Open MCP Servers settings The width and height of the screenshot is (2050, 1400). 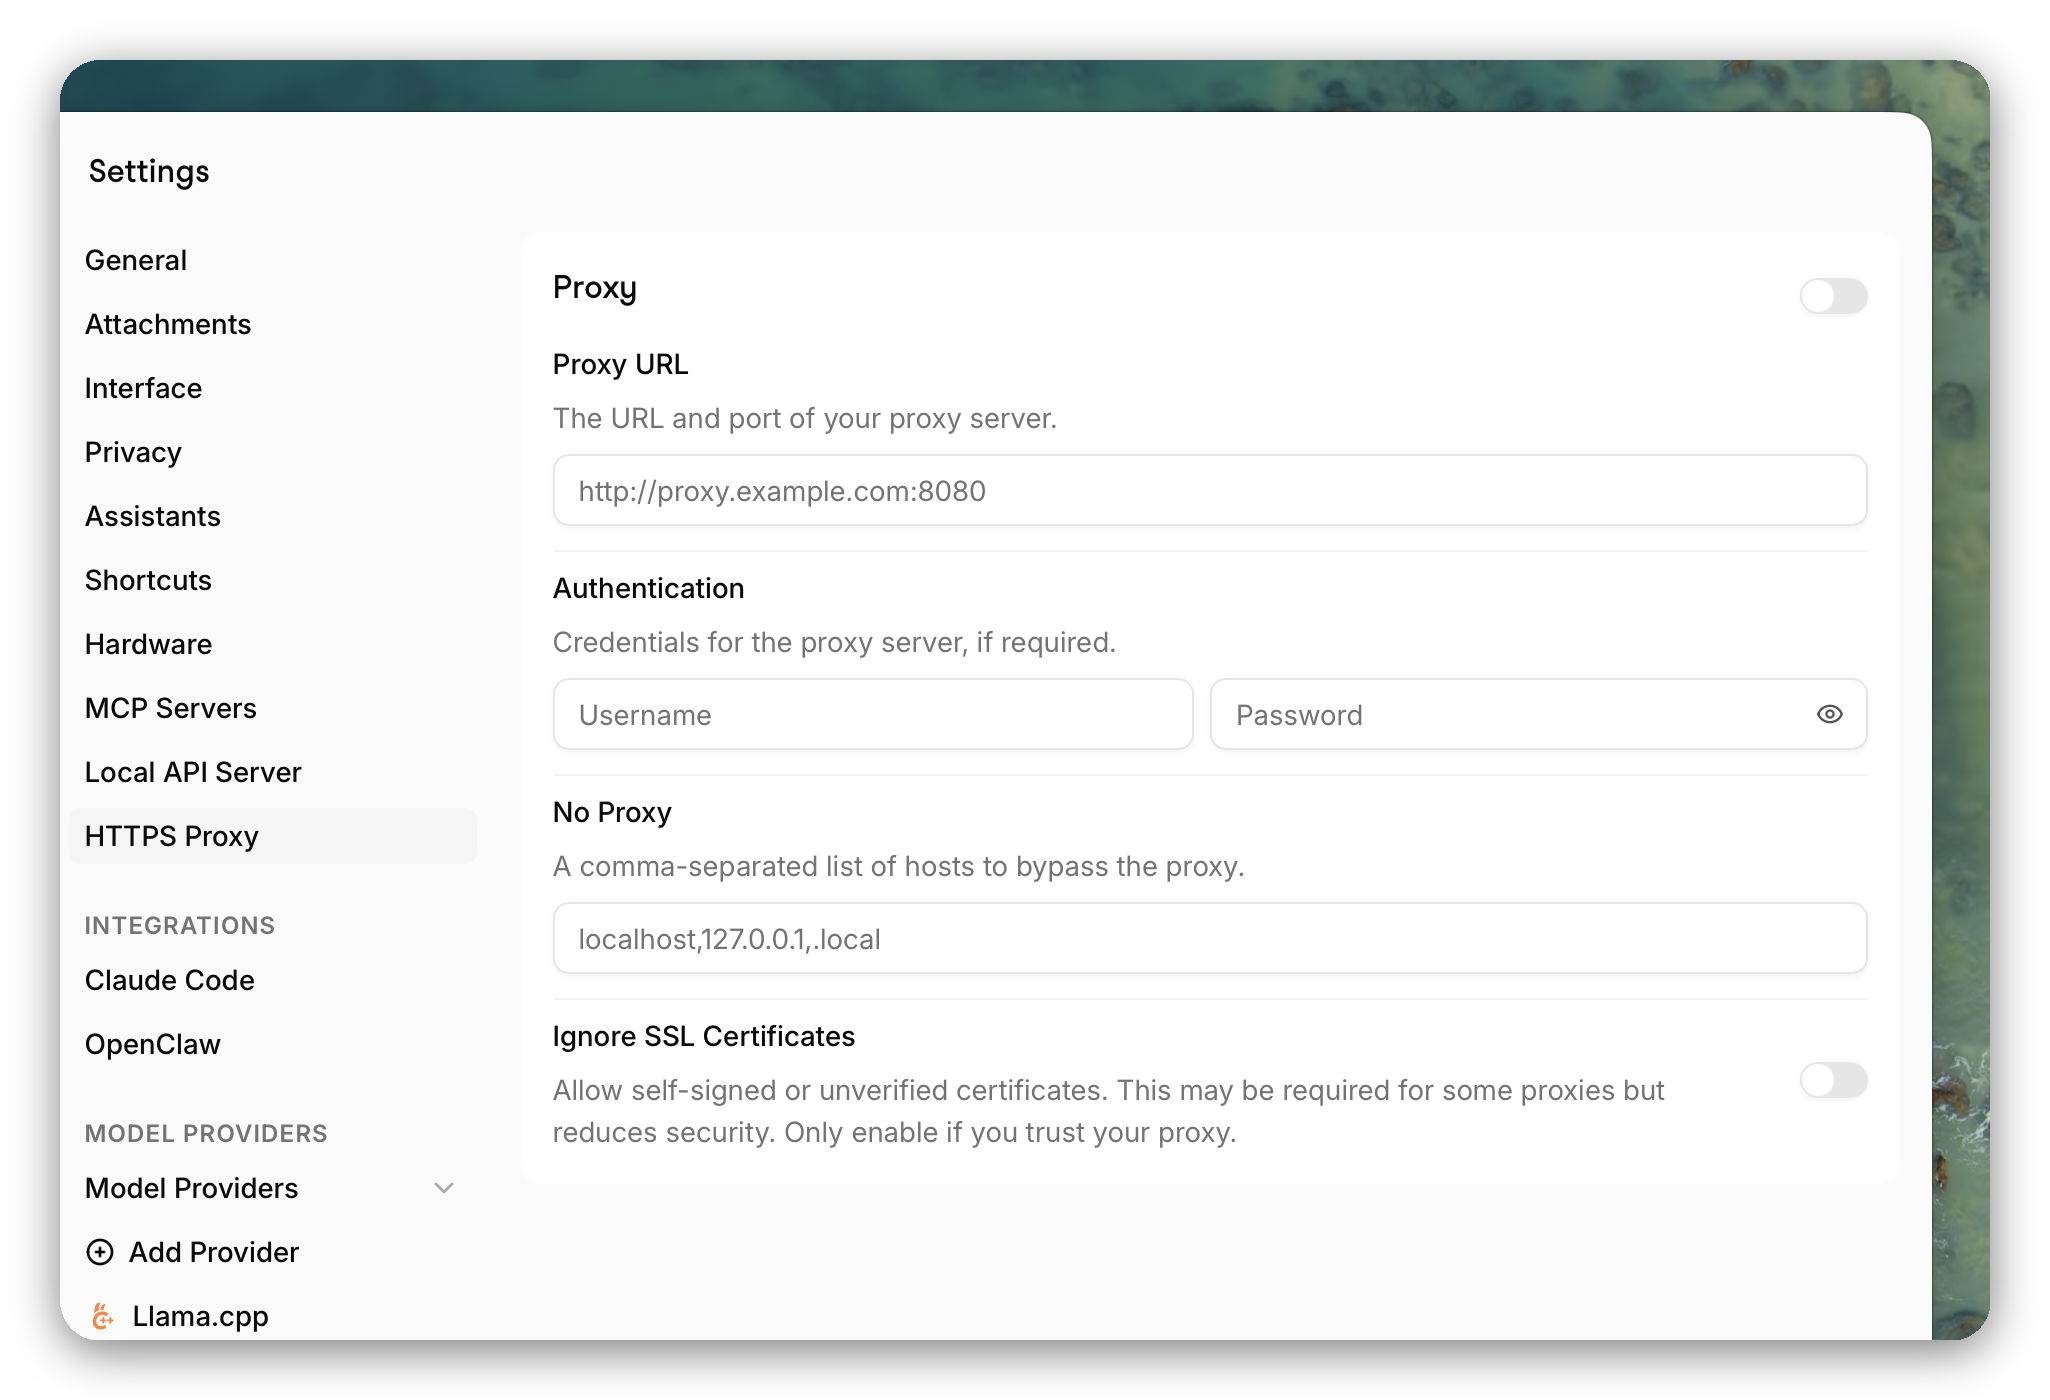170,708
